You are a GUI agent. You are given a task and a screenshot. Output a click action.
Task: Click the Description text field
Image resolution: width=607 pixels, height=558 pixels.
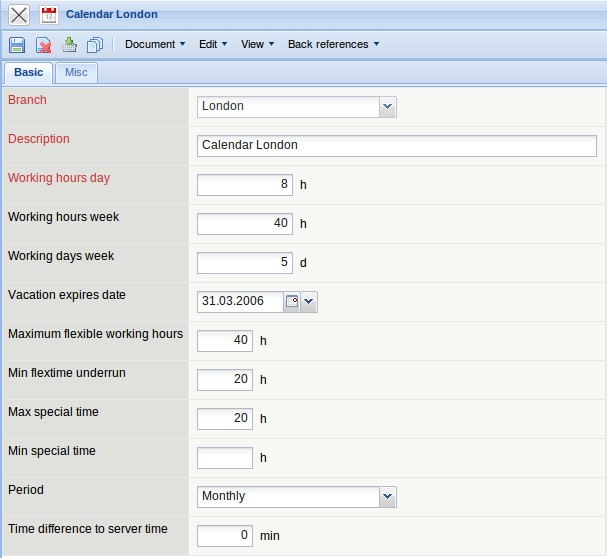pos(396,145)
